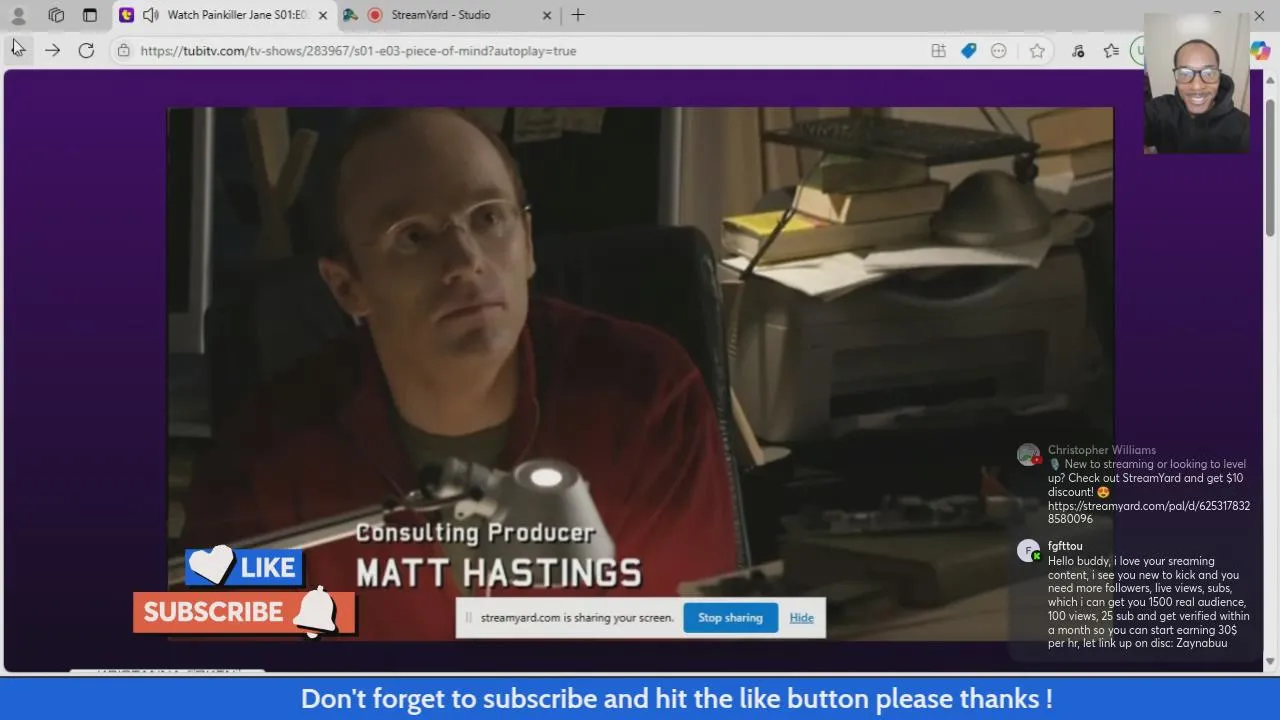The image size is (1280, 720).
Task: Switch to StreamYard - Studio tab
Action: tap(440, 15)
